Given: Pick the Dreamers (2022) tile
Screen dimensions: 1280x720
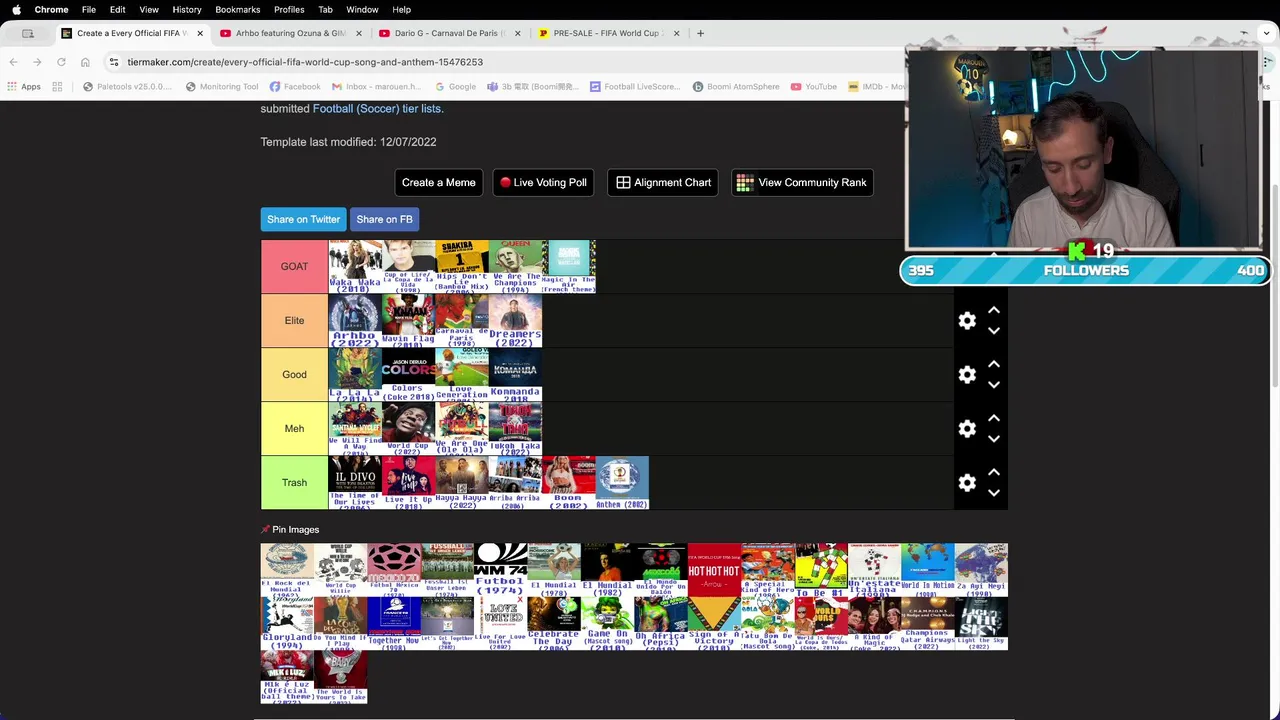Looking at the screenshot, I should click(x=515, y=320).
